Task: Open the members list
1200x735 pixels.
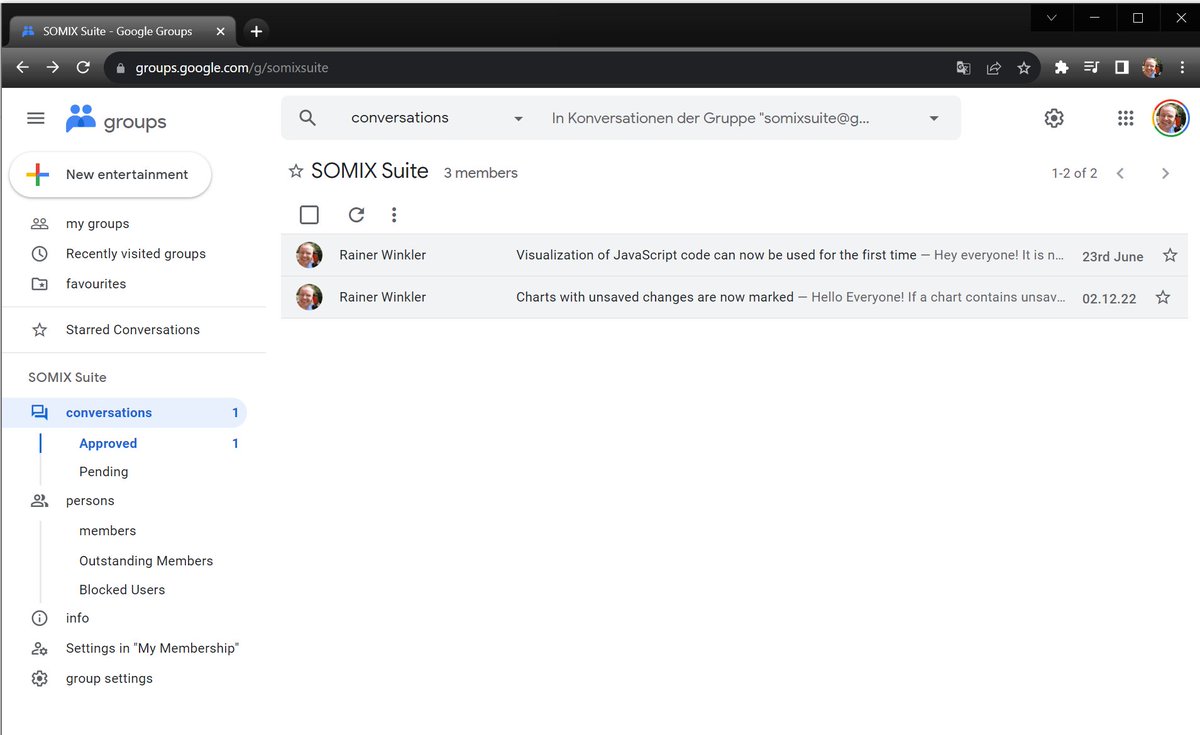Action: pyautogui.click(x=107, y=531)
